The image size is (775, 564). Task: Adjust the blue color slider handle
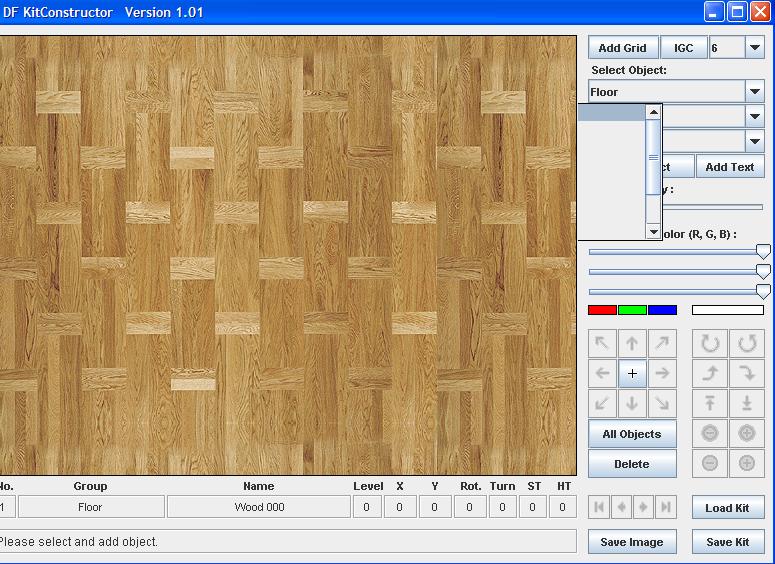point(763,291)
